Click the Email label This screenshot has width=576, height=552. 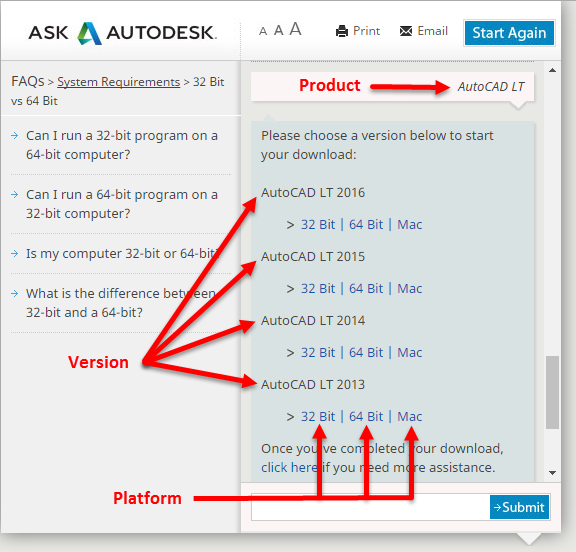pyautogui.click(x=432, y=31)
